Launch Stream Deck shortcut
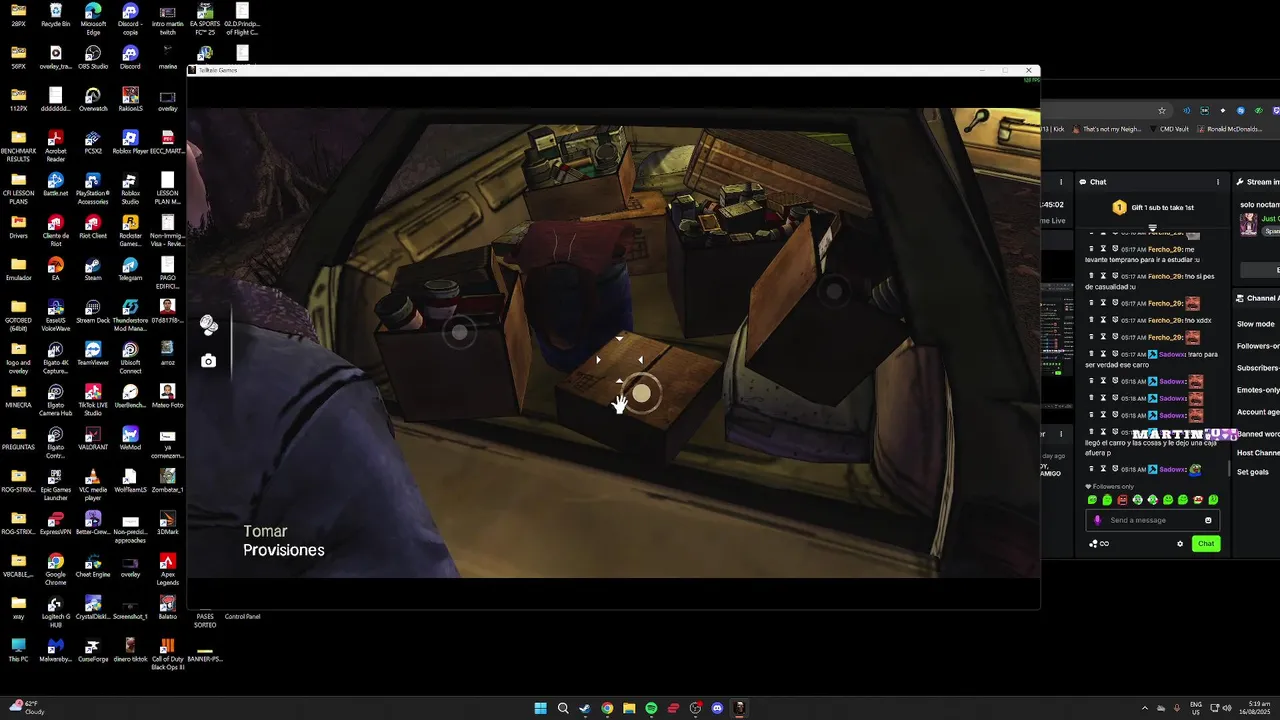The width and height of the screenshot is (1280, 720). (93, 310)
